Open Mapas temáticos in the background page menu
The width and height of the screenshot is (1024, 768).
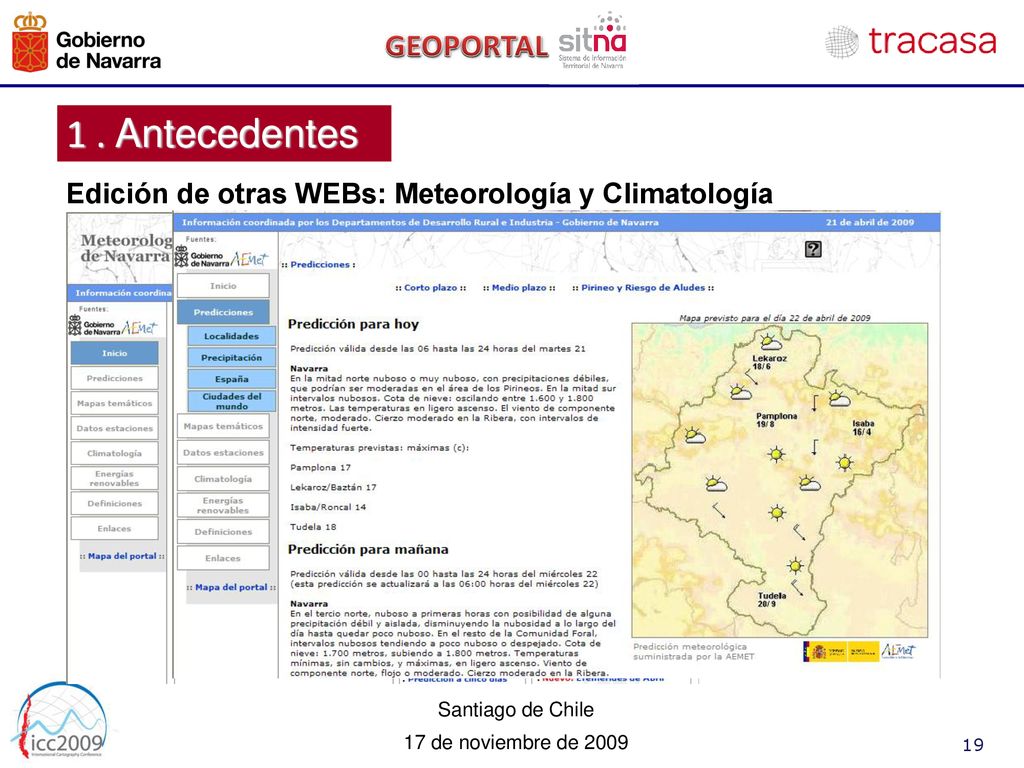tap(114, 403)
